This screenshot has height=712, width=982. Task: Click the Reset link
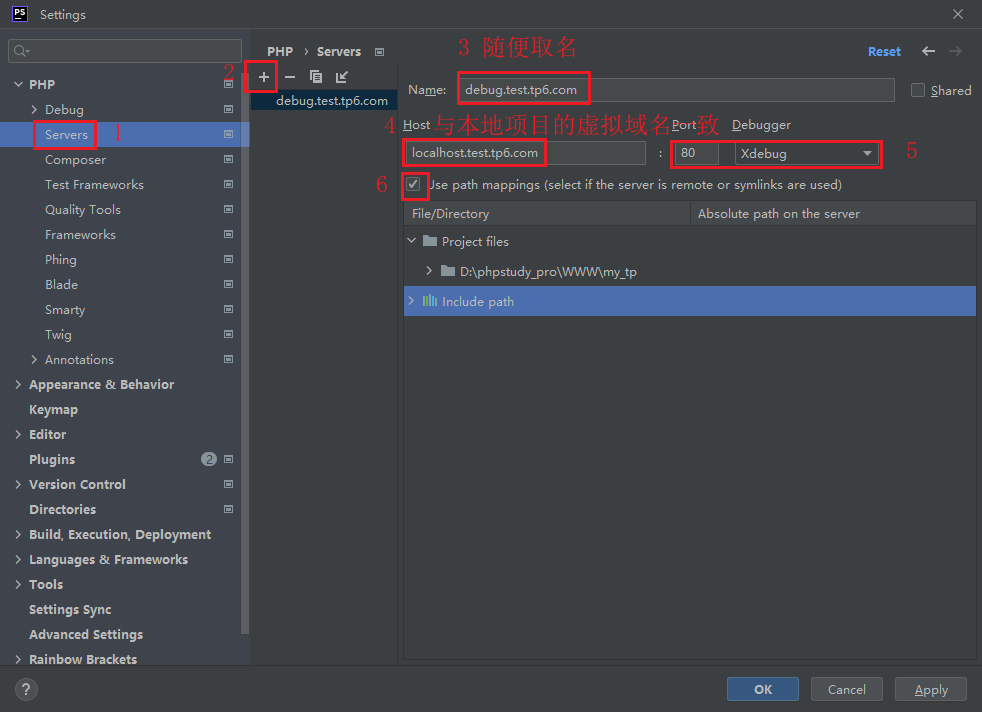coord(884,51)
